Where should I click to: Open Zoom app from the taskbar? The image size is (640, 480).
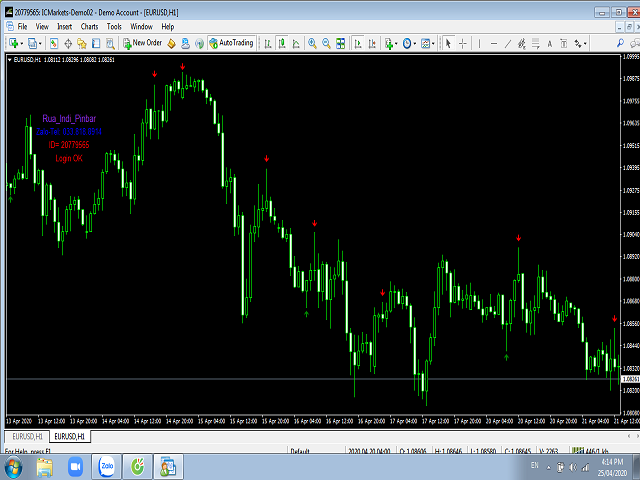click(105, 465)
